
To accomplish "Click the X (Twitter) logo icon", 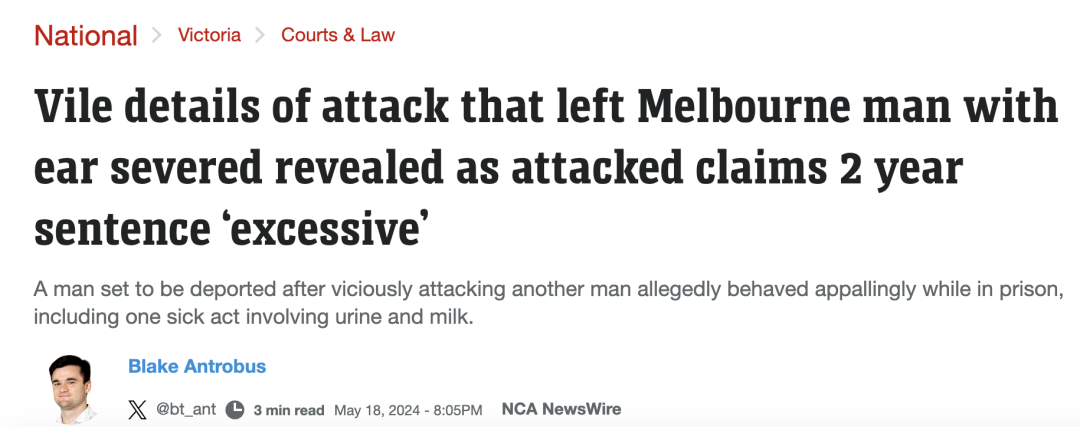I will pyautogui.click(x=137, y=410).
